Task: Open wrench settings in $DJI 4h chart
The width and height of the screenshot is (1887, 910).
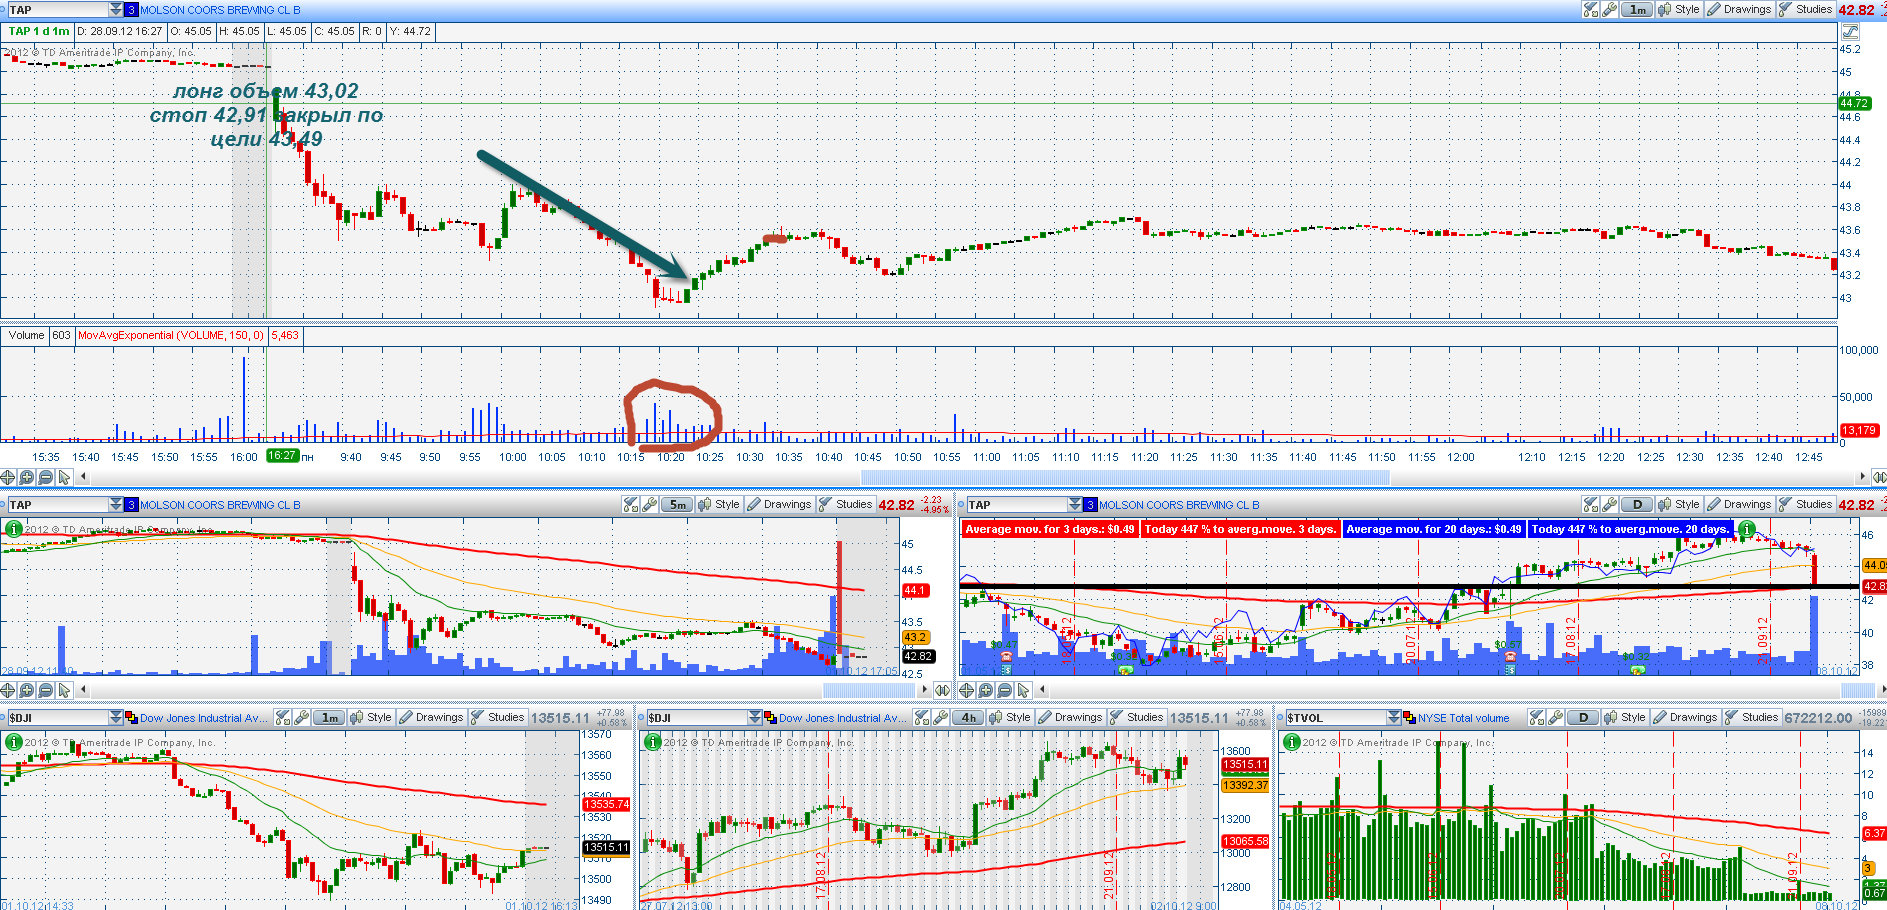Action: (941, 717)
